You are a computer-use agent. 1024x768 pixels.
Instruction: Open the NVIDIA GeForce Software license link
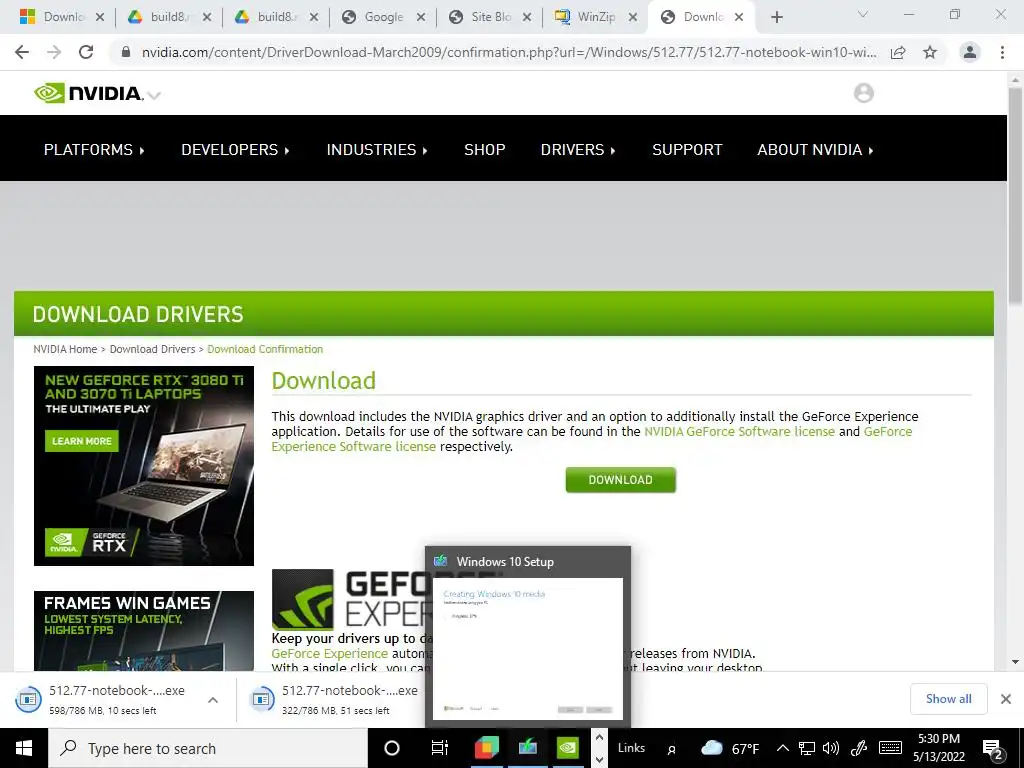click(739, 432)
